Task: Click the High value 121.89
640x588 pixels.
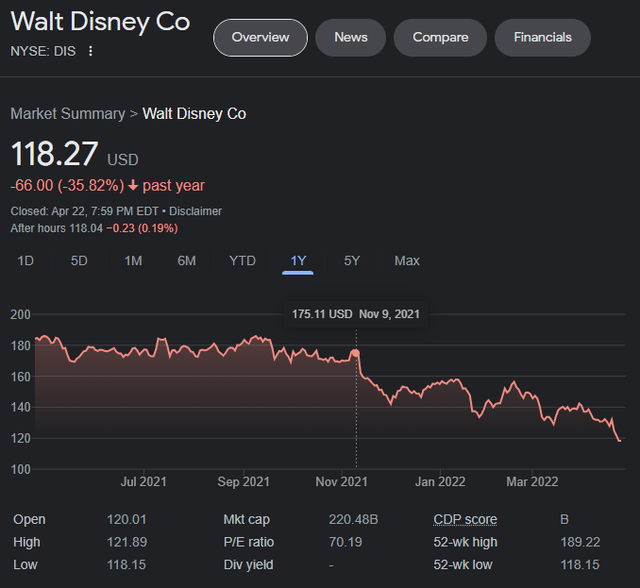Action: [127, 542]
